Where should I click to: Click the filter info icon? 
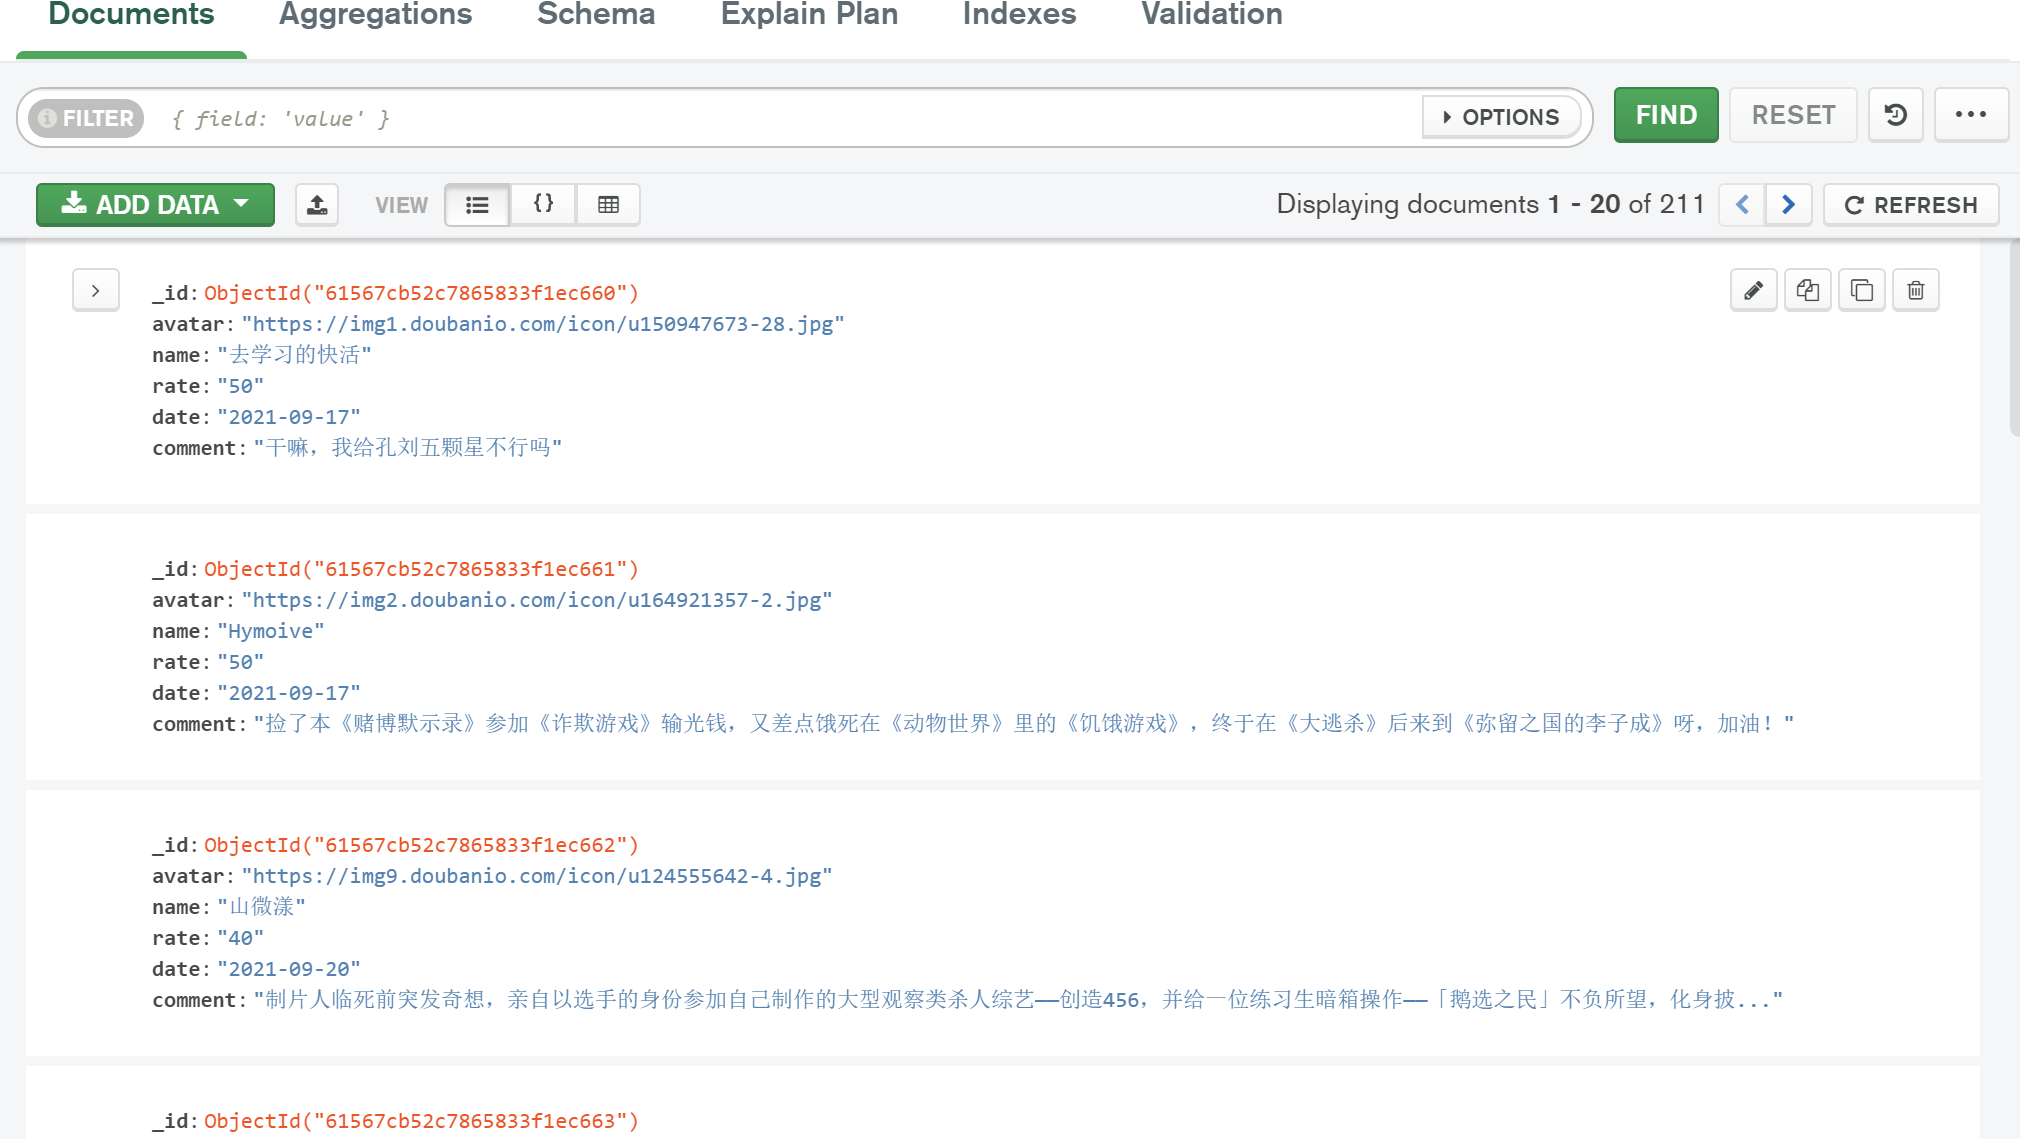click(47, 118)
